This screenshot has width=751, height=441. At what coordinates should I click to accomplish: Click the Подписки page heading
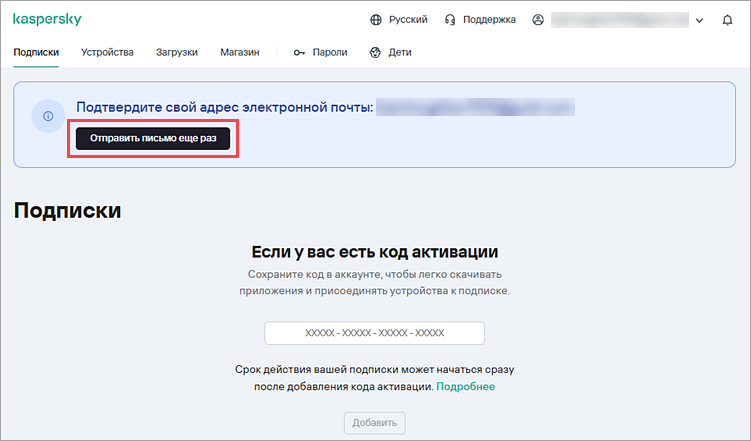[x=68, y=211]
